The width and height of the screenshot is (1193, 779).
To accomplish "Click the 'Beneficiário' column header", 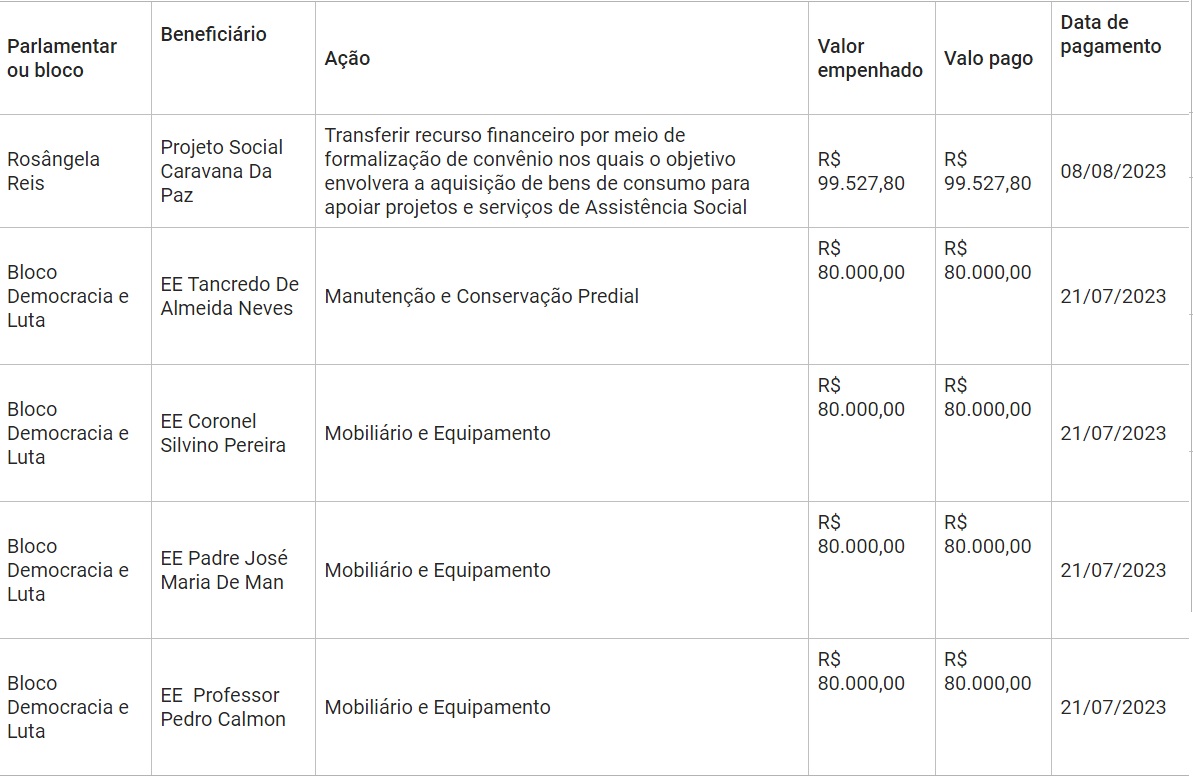I will coord(213,34).
